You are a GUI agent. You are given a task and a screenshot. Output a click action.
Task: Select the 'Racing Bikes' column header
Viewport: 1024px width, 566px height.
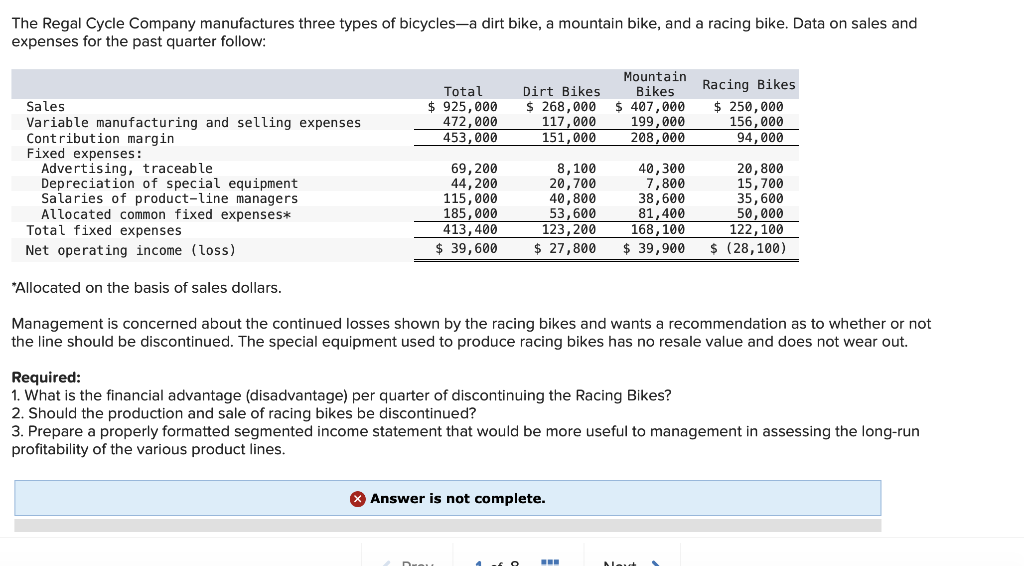(x=748, y=85)
